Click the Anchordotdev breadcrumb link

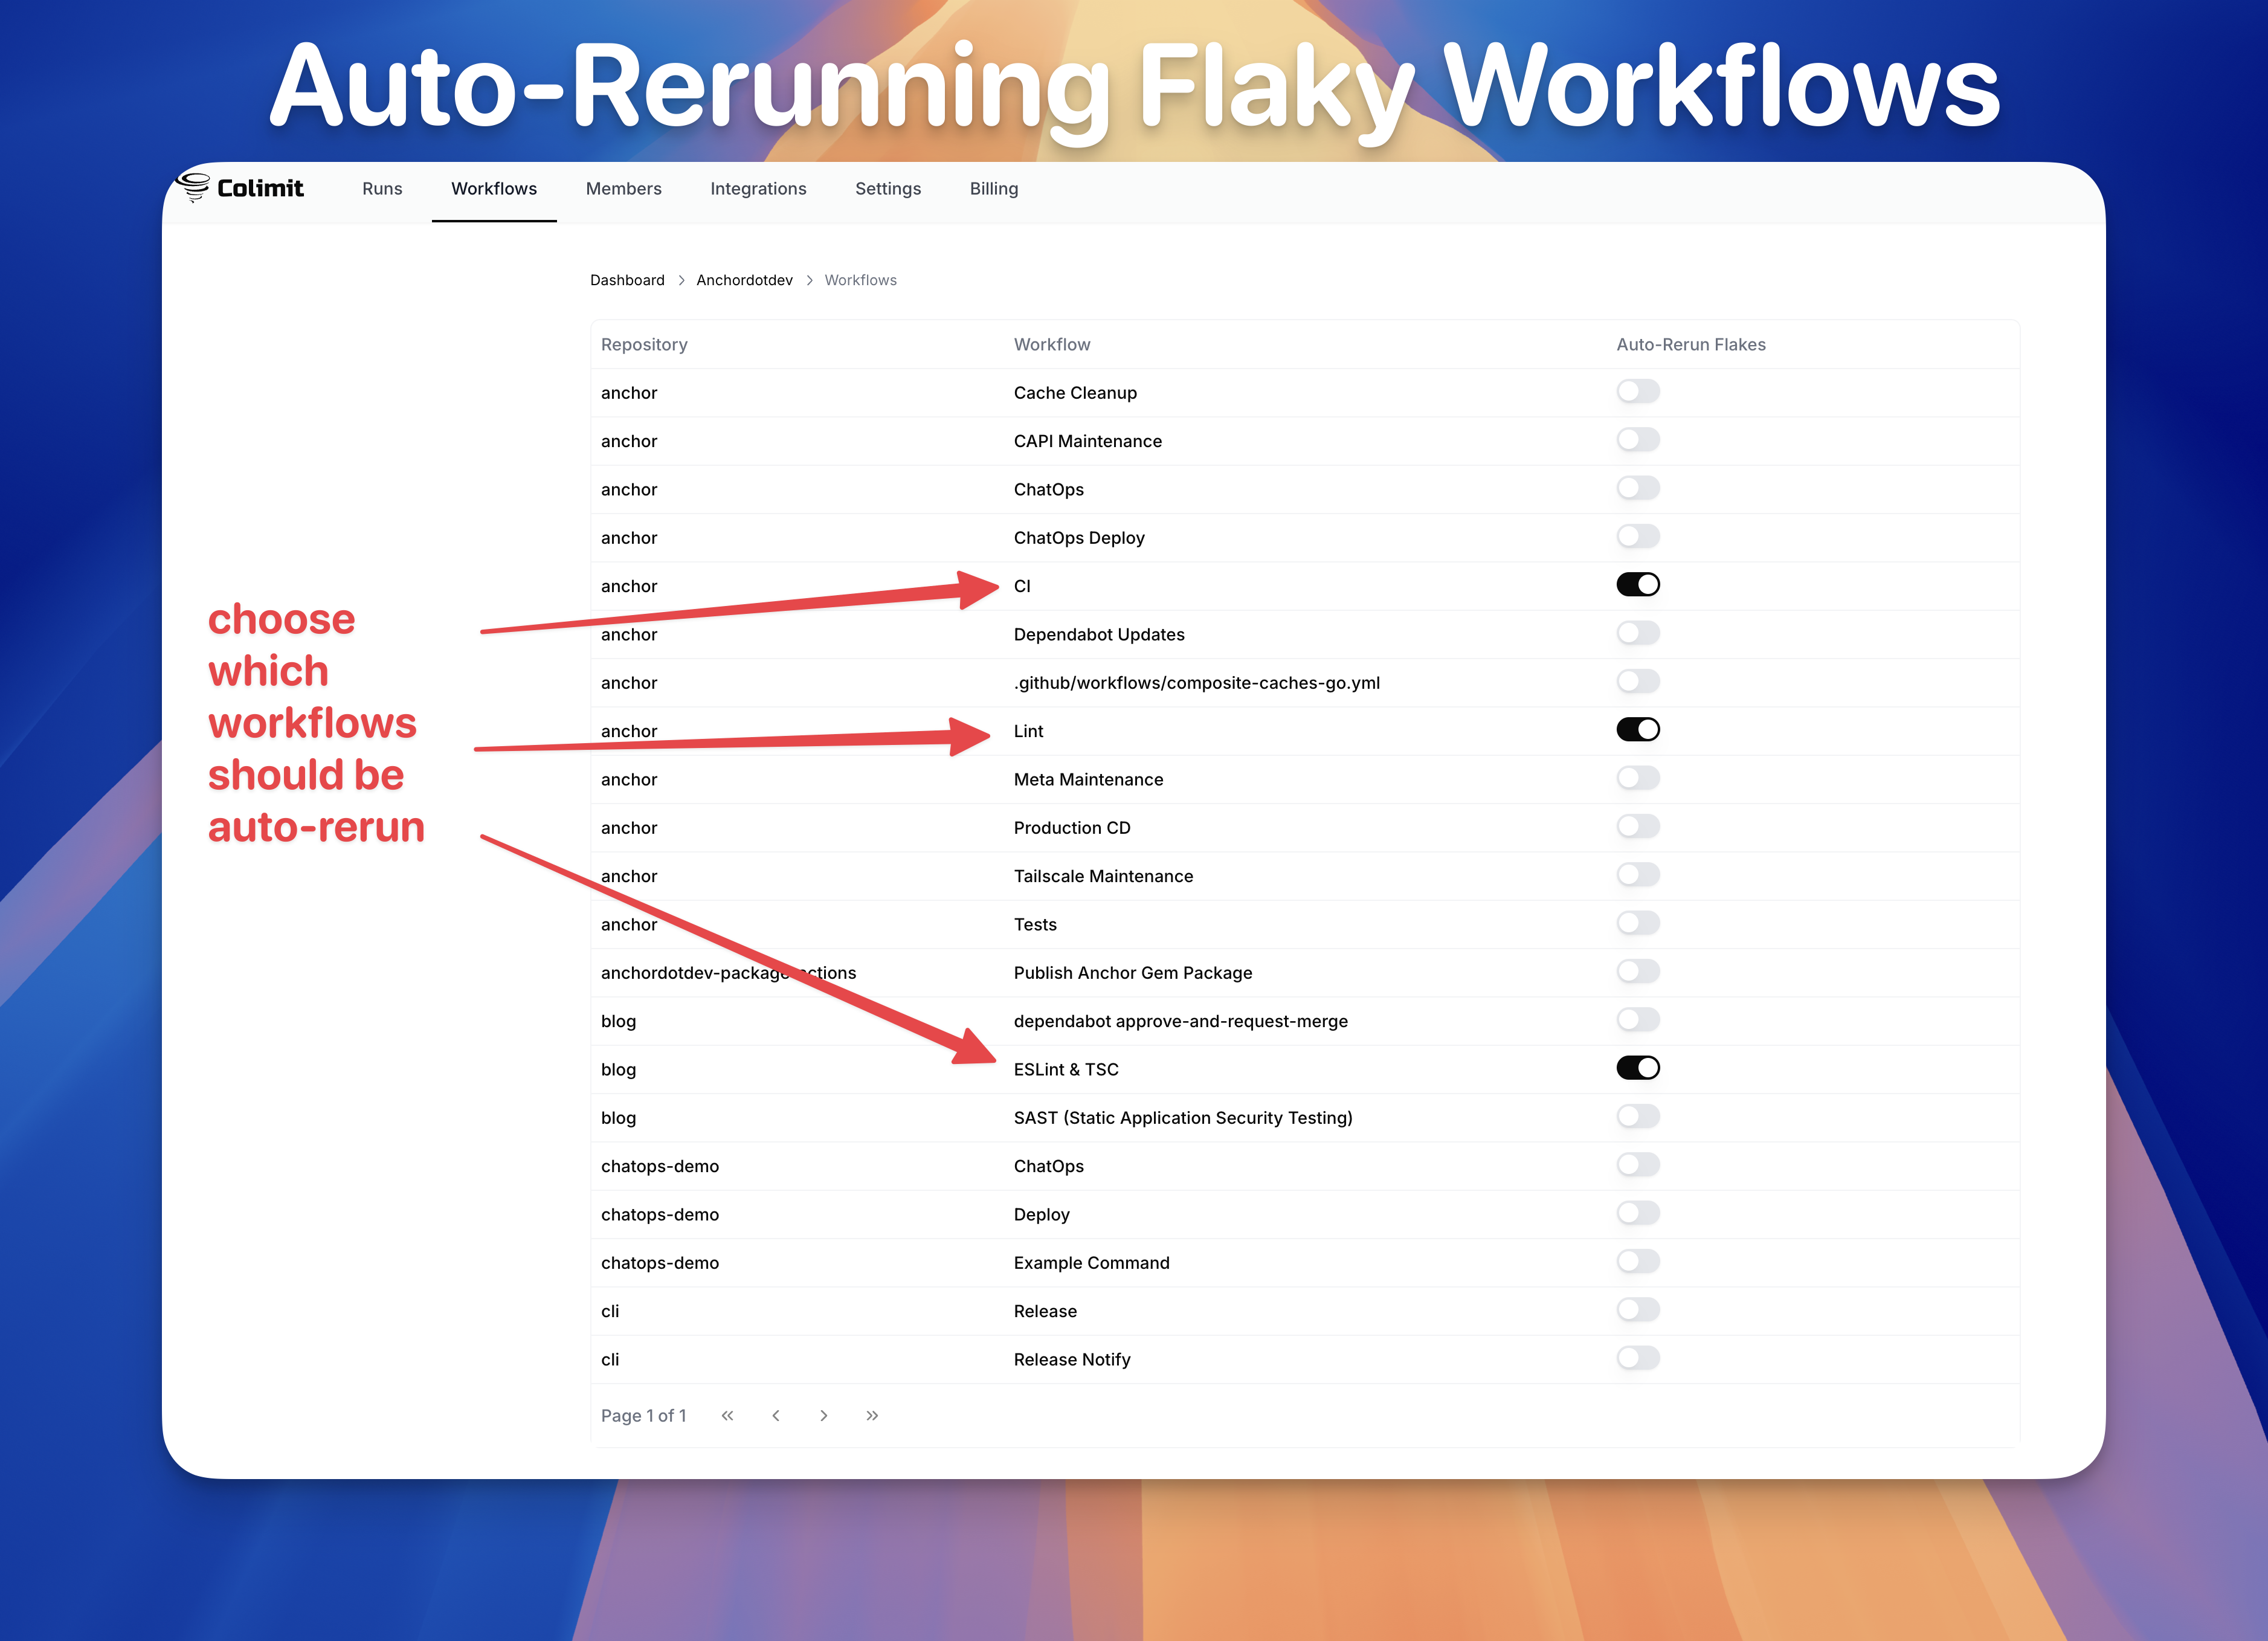tap(744, 280)
